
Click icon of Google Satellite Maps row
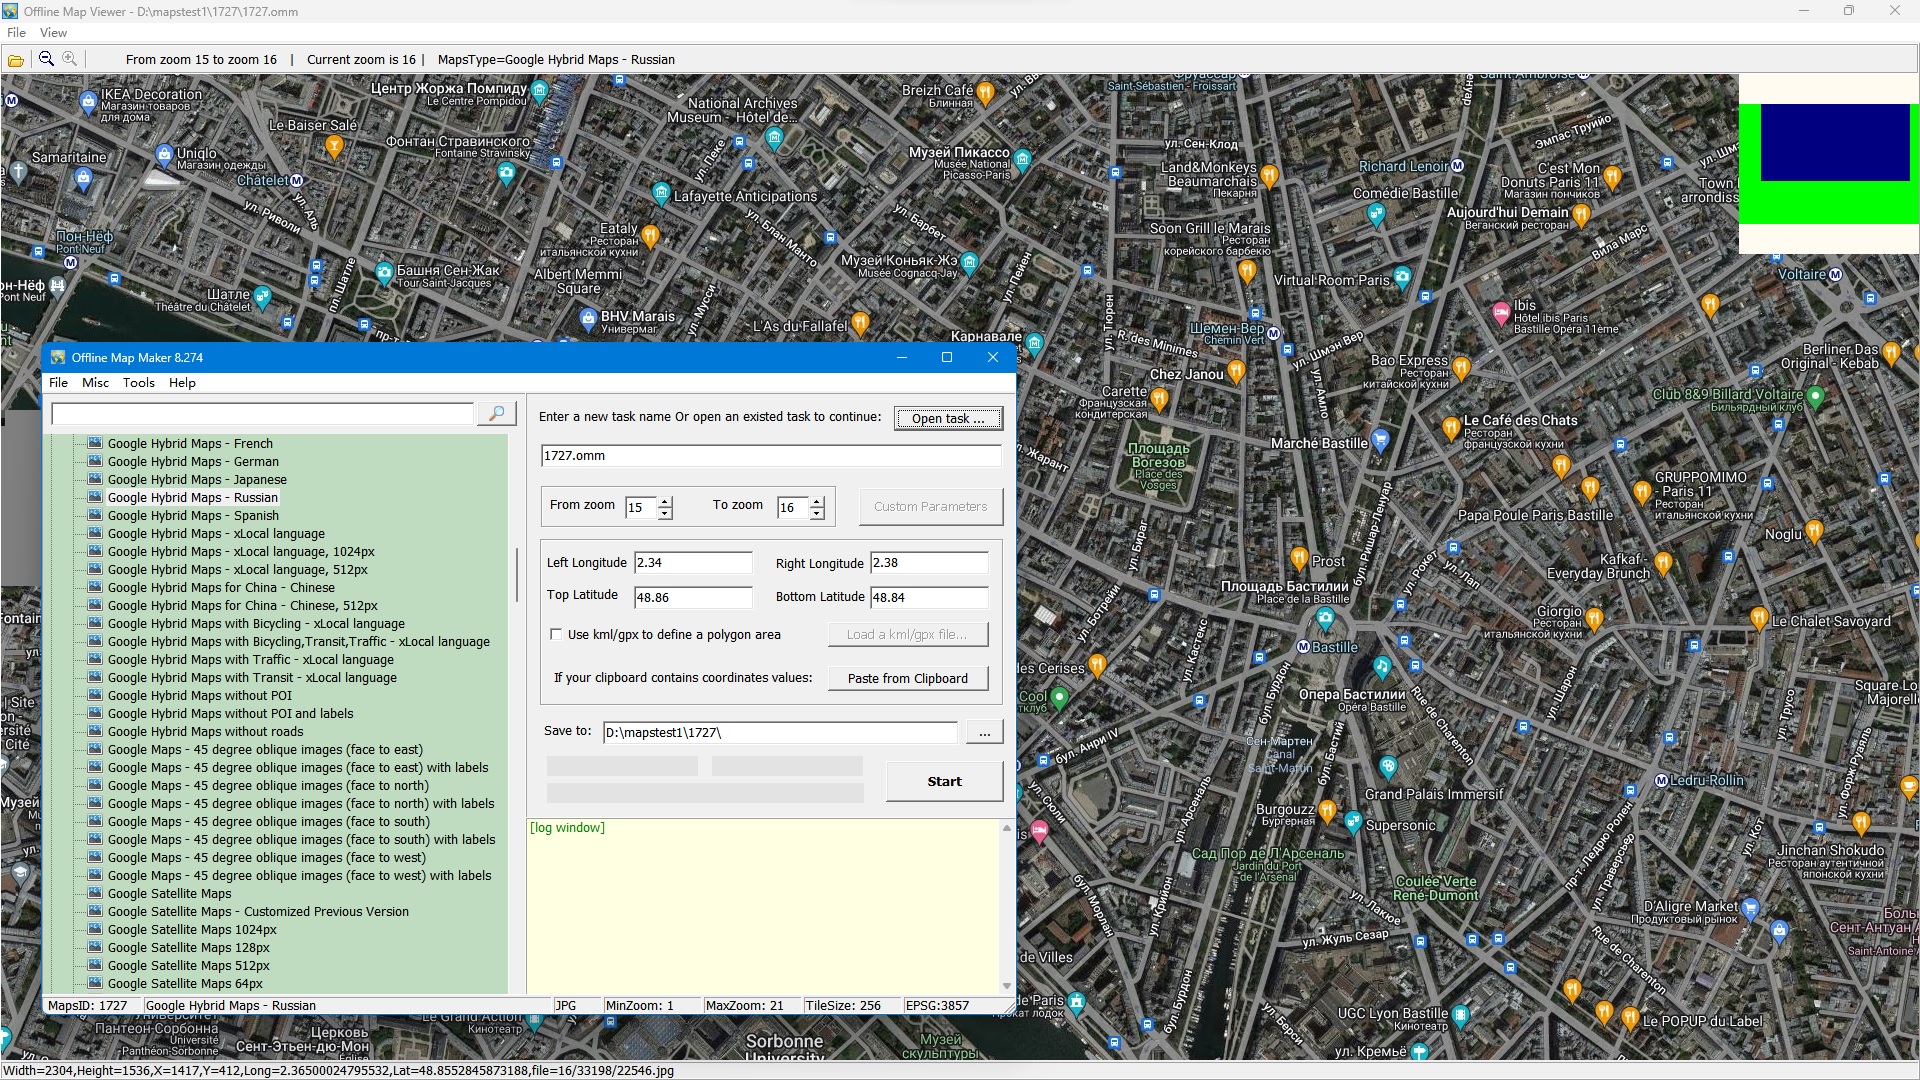pyautogui.click(x=95, y=894)
